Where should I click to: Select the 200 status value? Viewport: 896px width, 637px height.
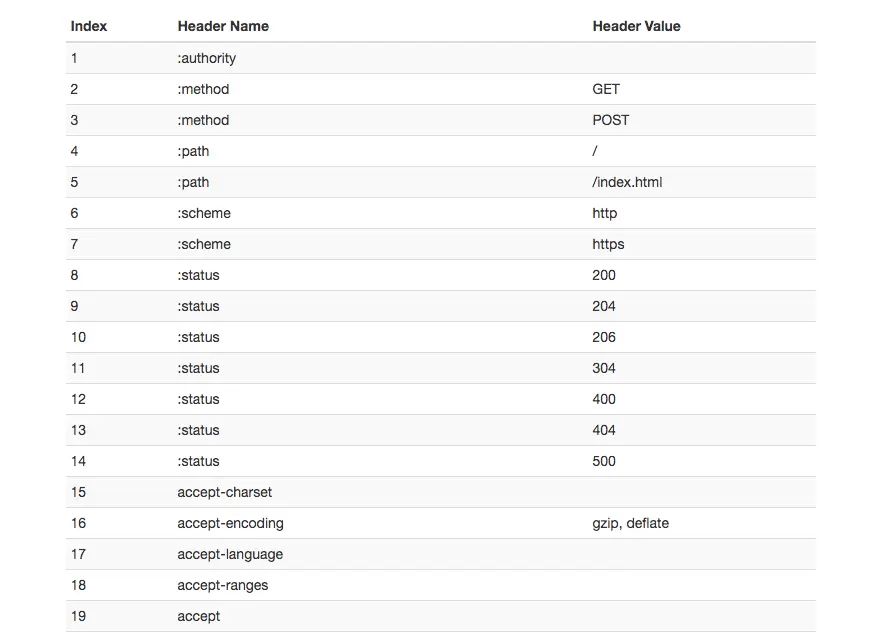604,275
